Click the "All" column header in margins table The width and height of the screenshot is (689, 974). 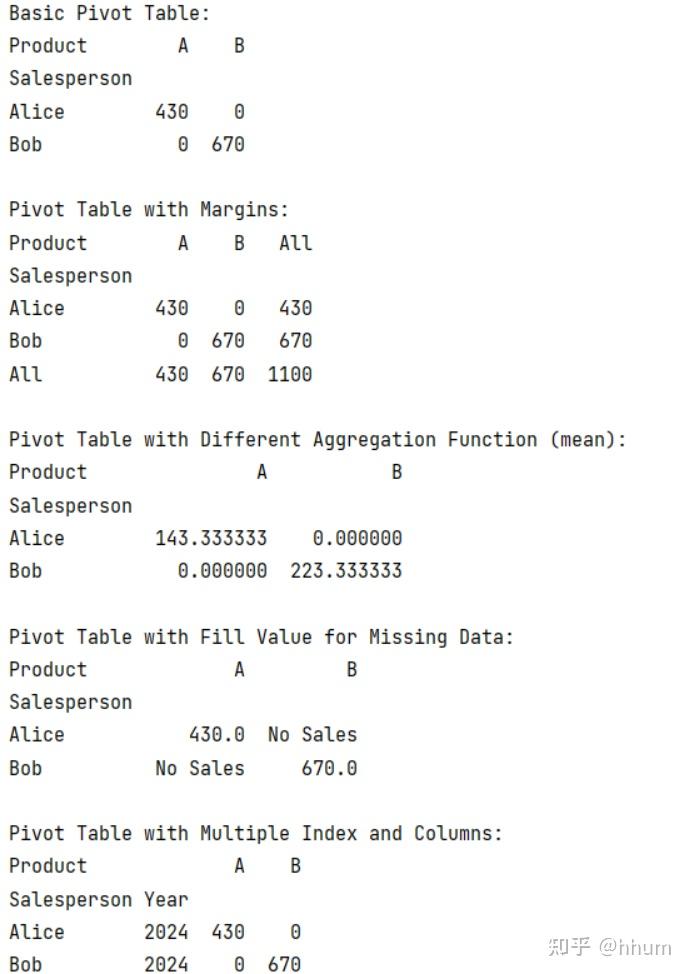coord(295,243)
